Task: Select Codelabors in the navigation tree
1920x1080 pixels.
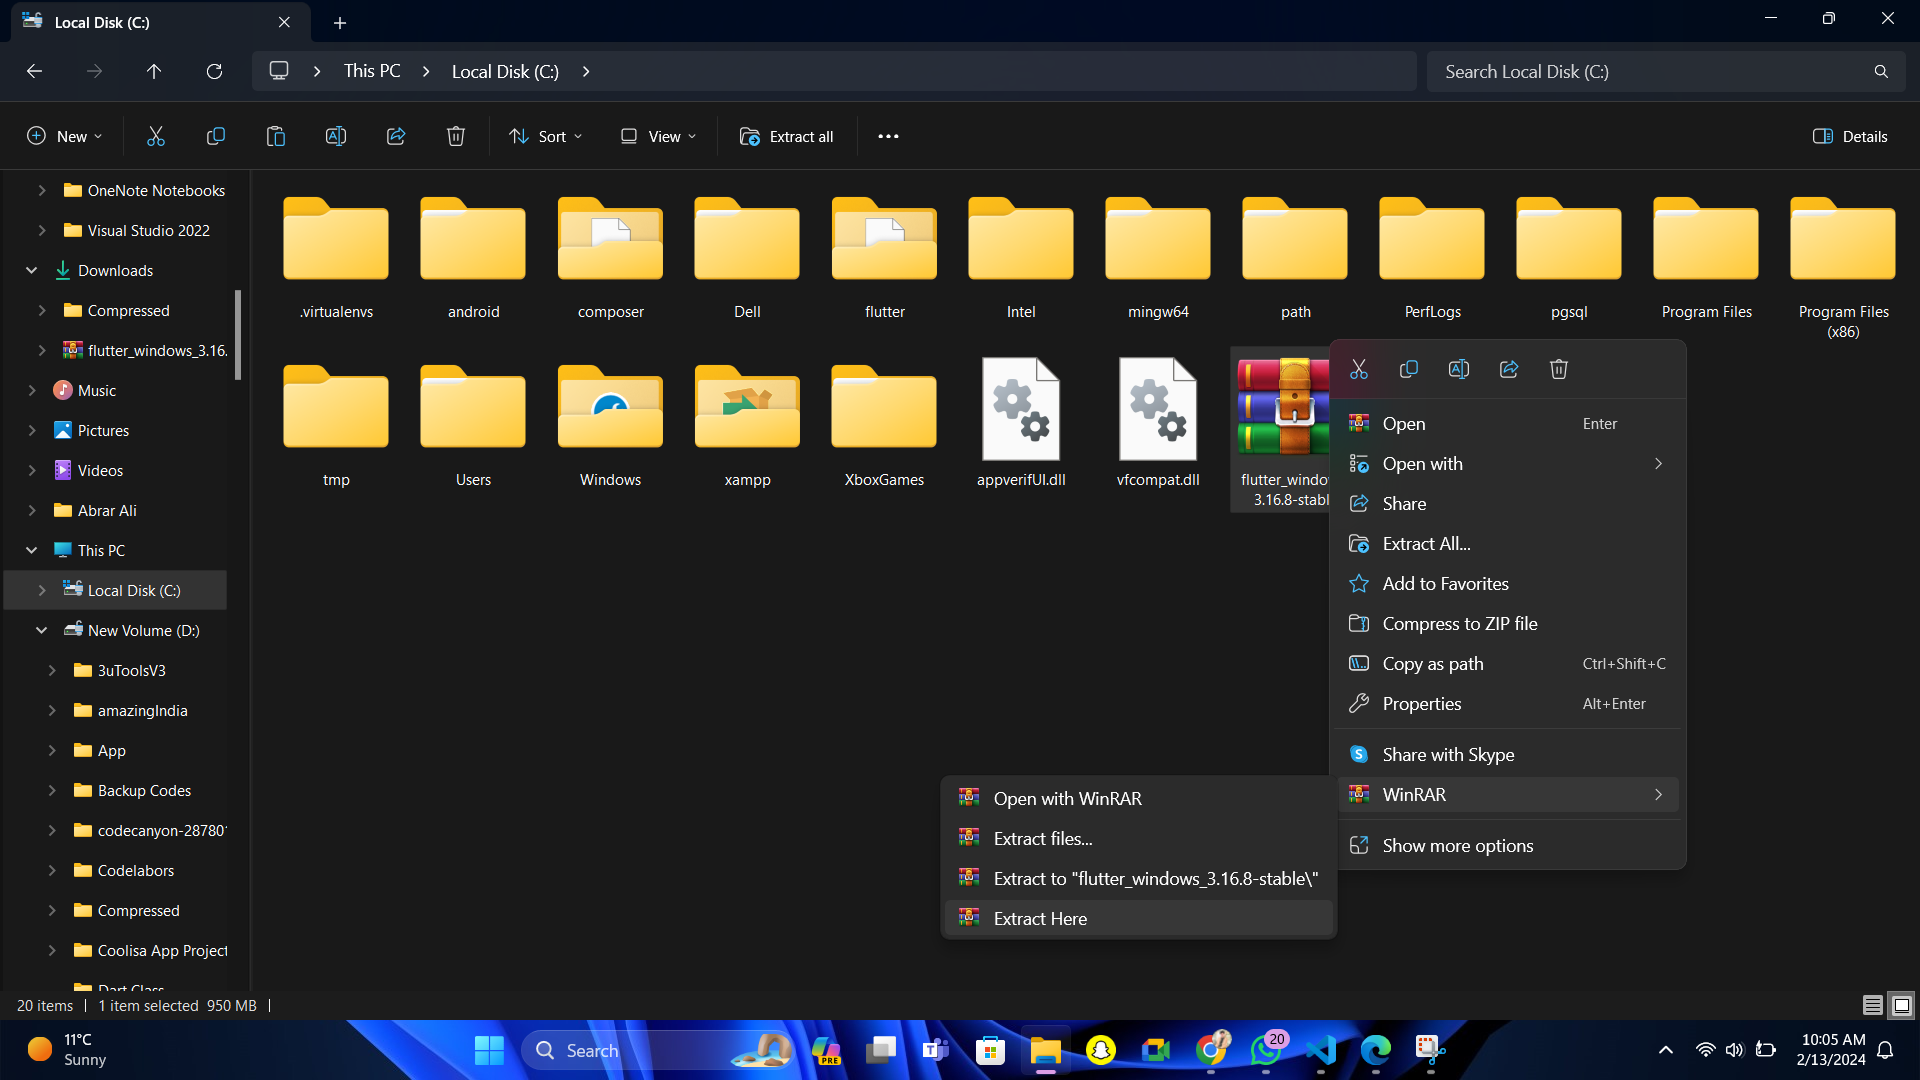Action: point(135,870)
